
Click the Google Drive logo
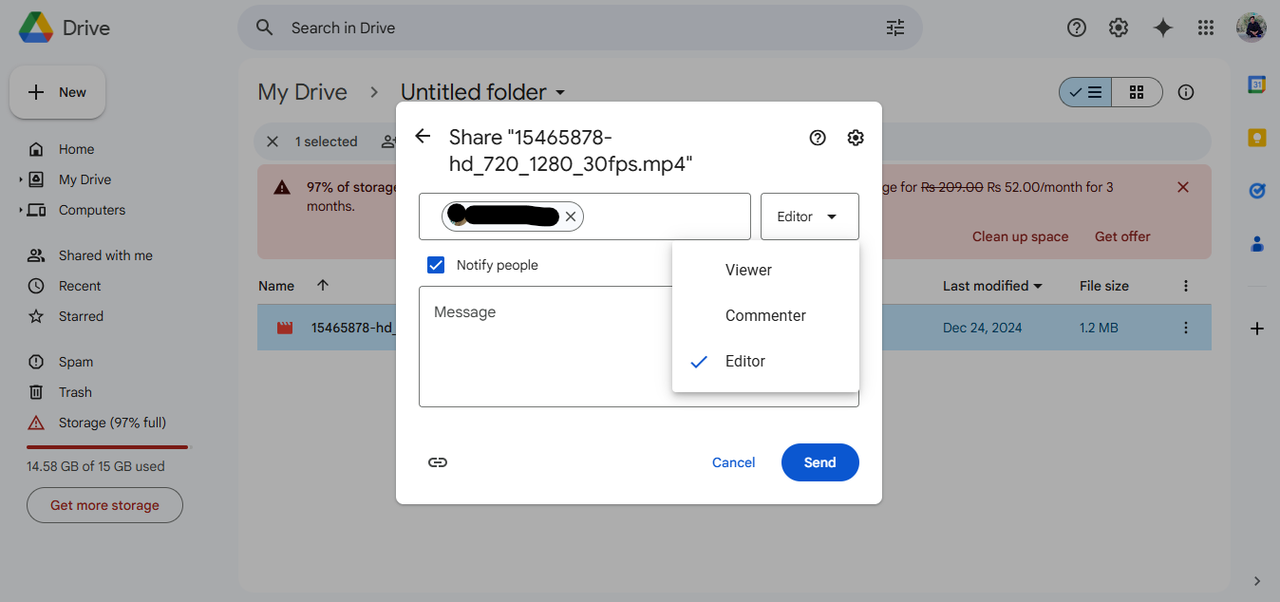pyautogui.click(x=36, y=28)
